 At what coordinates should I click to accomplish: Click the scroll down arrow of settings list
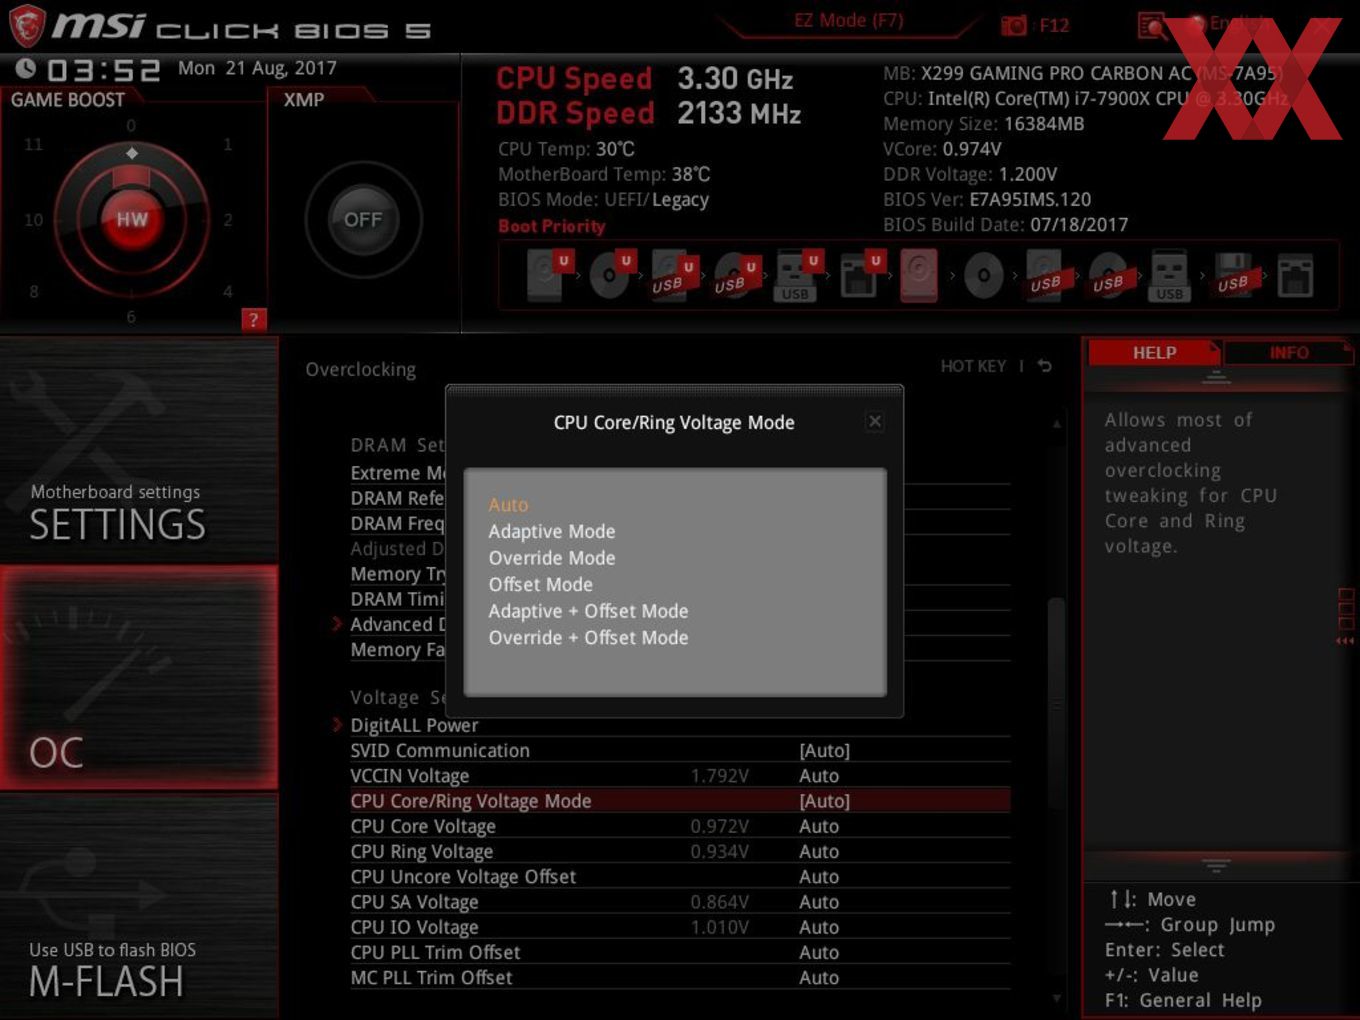pos(1056,998)
